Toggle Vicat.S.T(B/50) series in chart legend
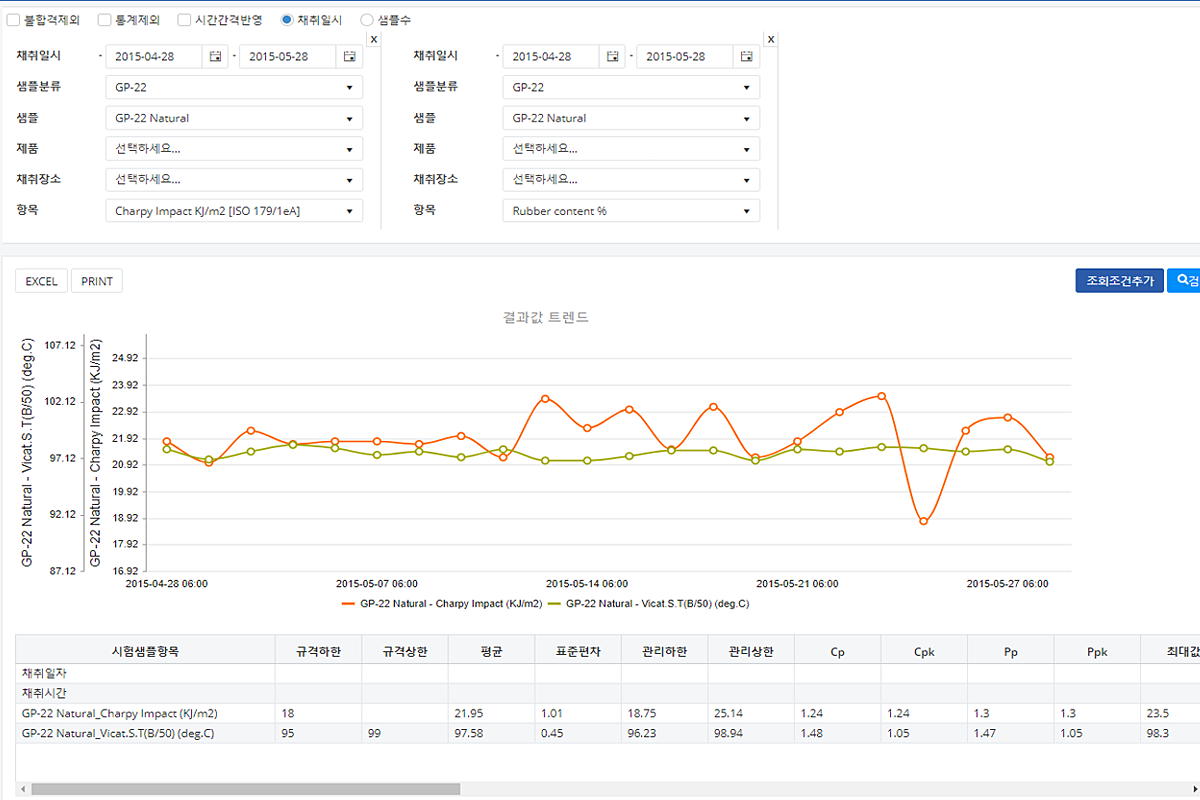Screen dimensions: 1200x800 click(648, 604)
